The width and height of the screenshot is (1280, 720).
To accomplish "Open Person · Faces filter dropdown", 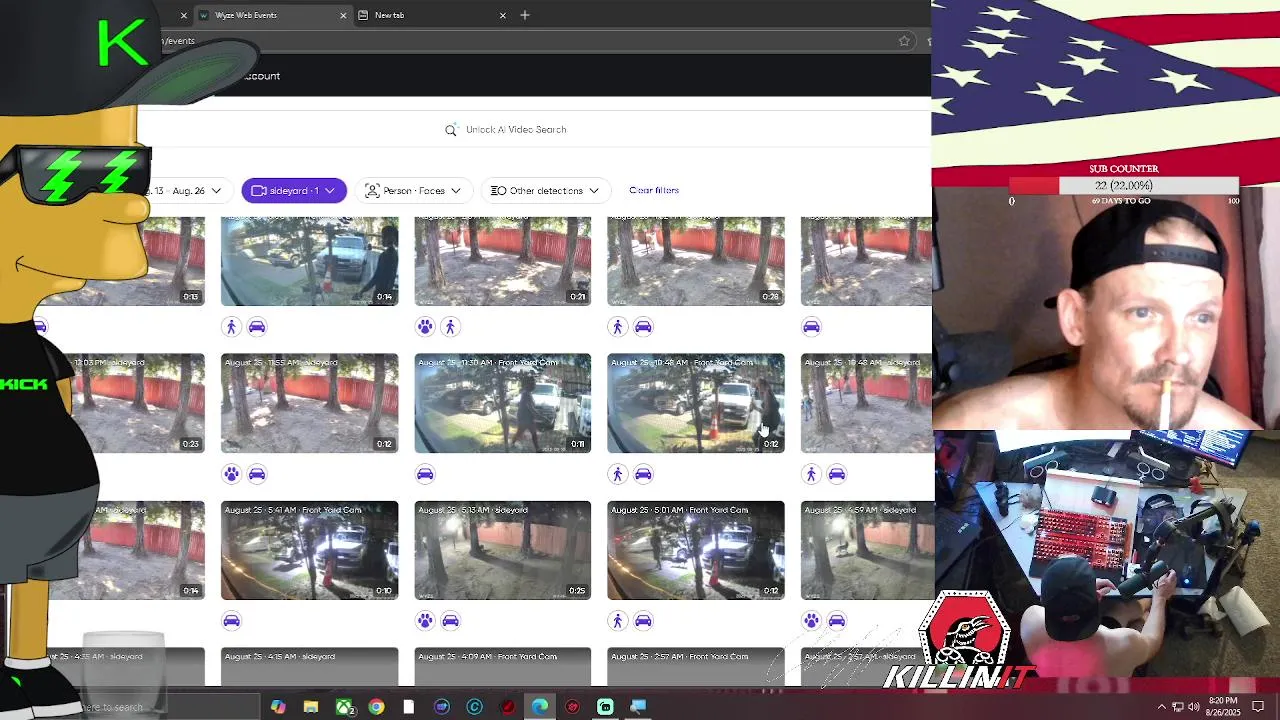I will 413,191.
